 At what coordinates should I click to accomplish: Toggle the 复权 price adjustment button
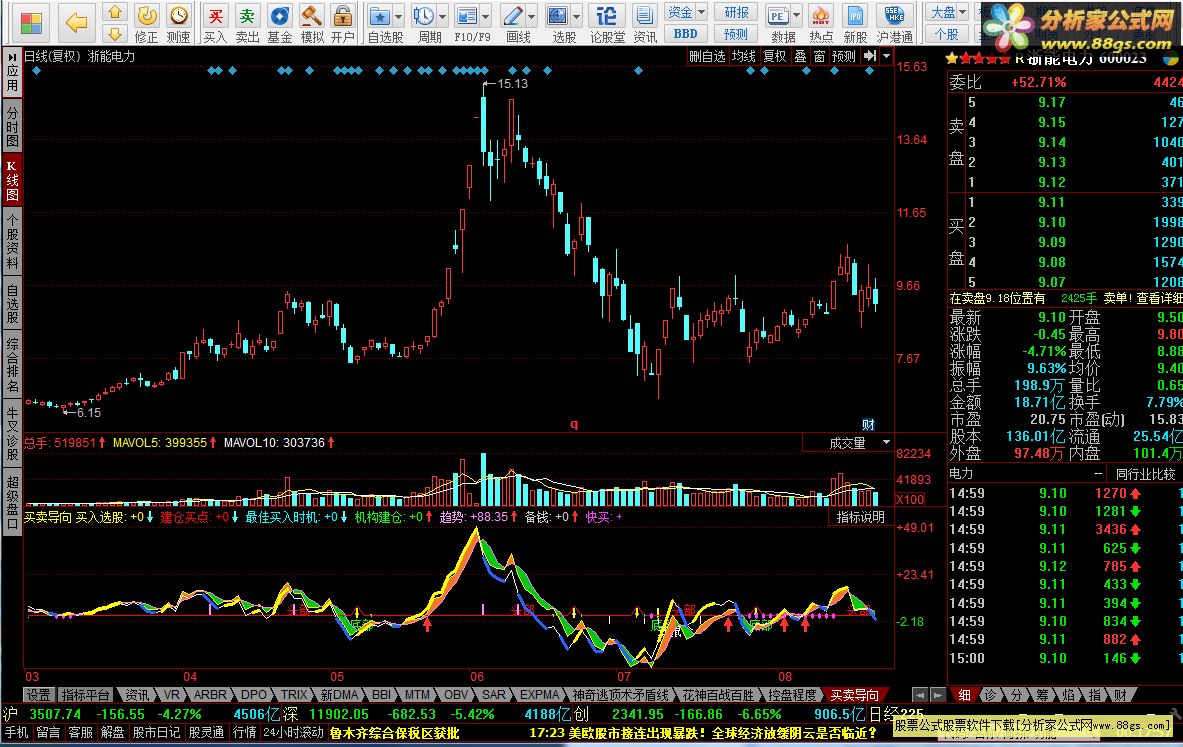[774, 56]
